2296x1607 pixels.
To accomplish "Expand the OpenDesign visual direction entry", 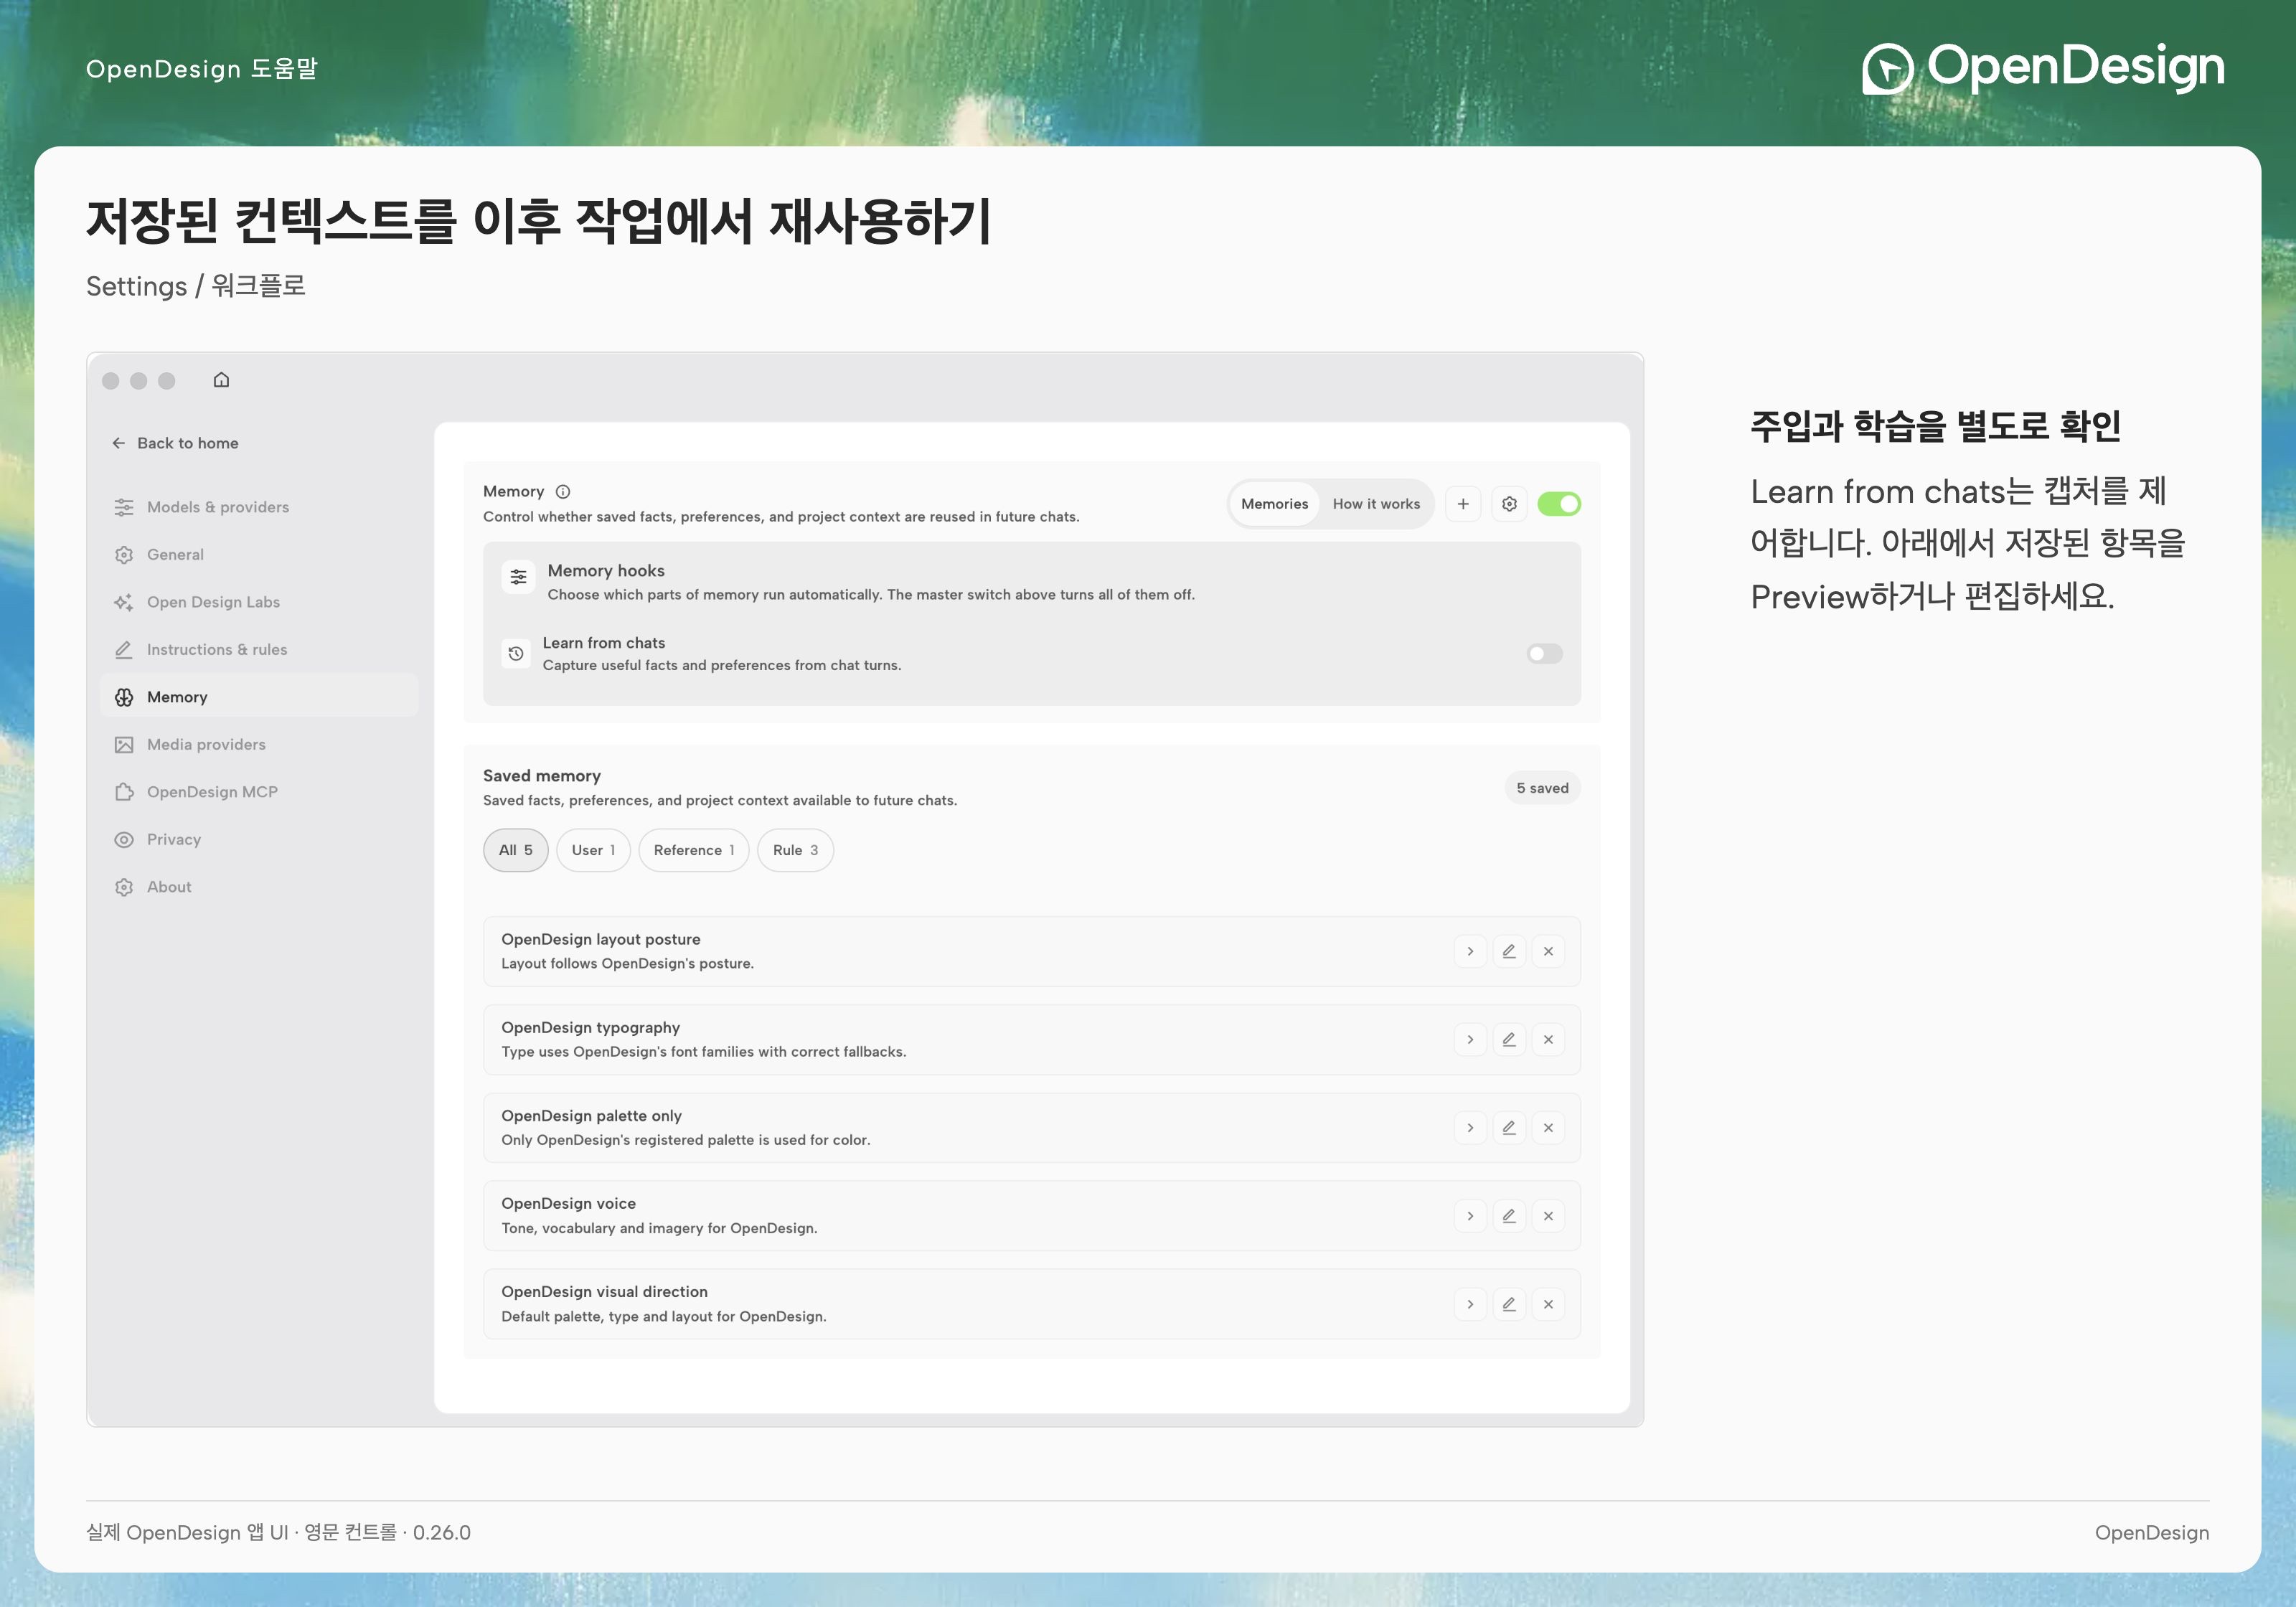I will [1470, 1304].
